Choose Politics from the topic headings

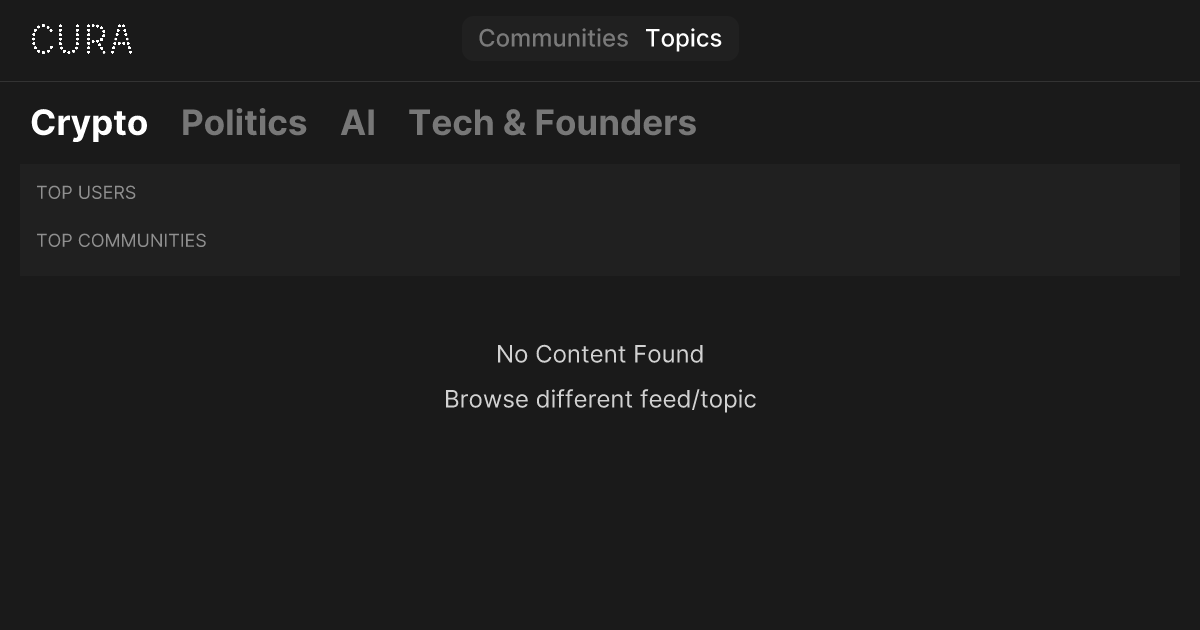(x=244, y=123)
